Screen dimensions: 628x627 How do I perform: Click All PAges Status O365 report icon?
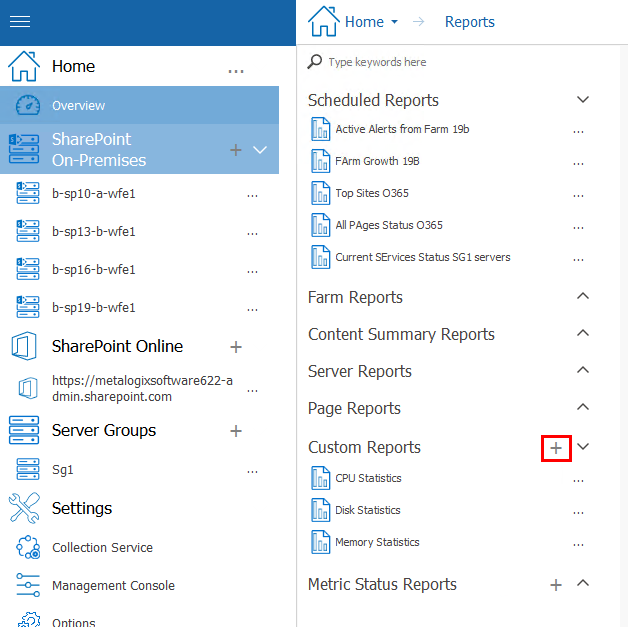coord(320,225)
